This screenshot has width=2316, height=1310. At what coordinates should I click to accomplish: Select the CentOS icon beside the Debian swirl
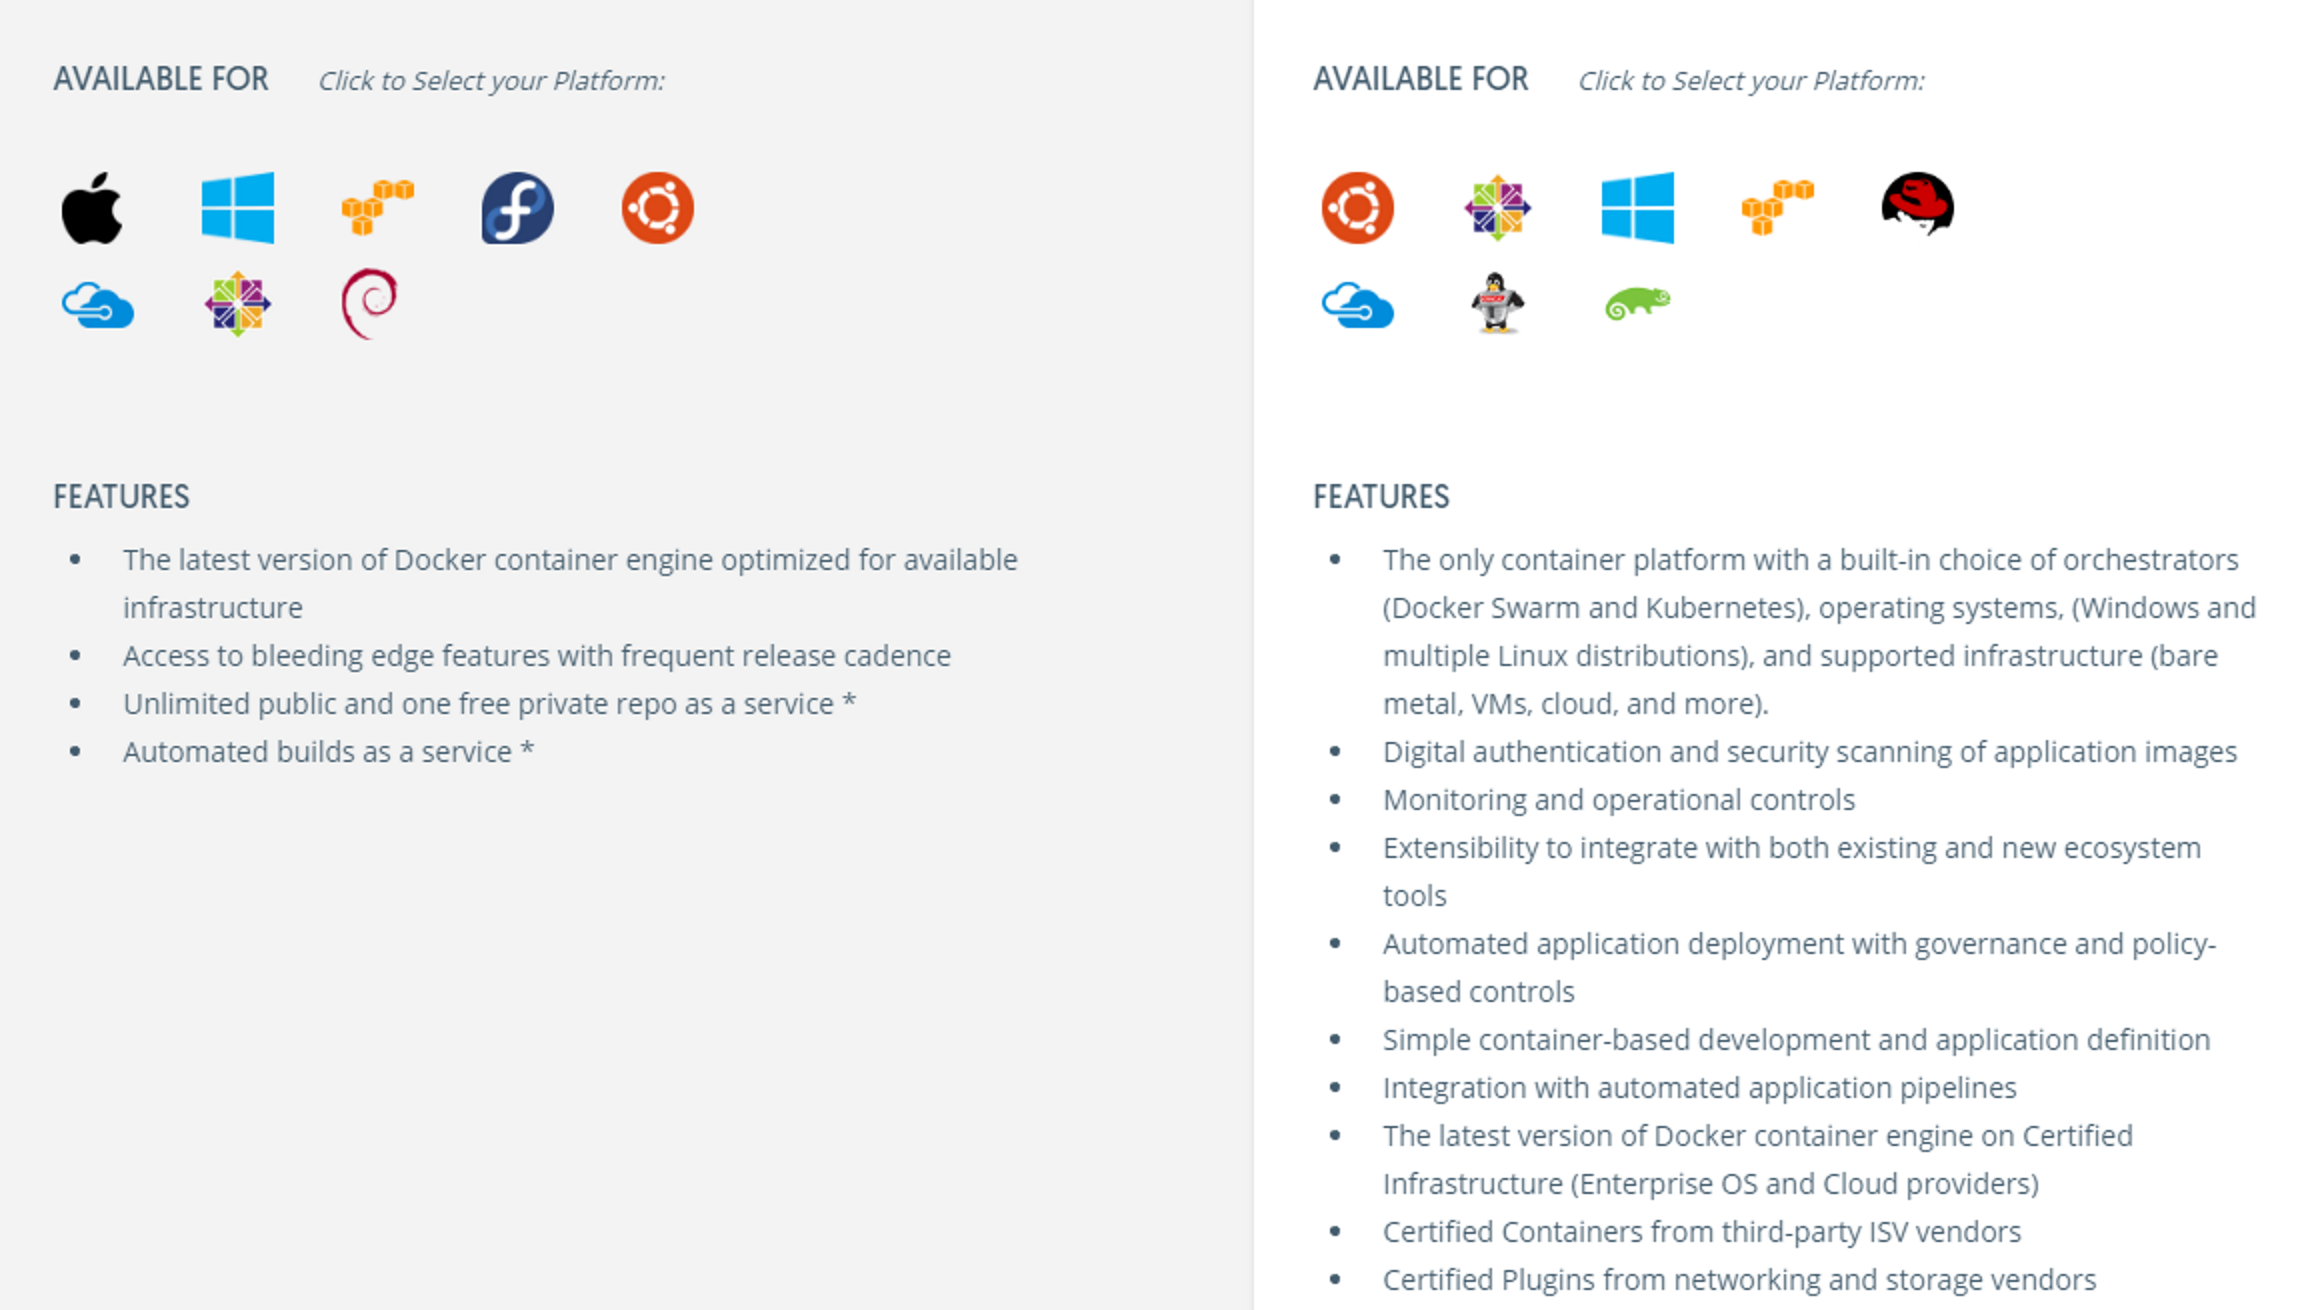coord(238,304)
